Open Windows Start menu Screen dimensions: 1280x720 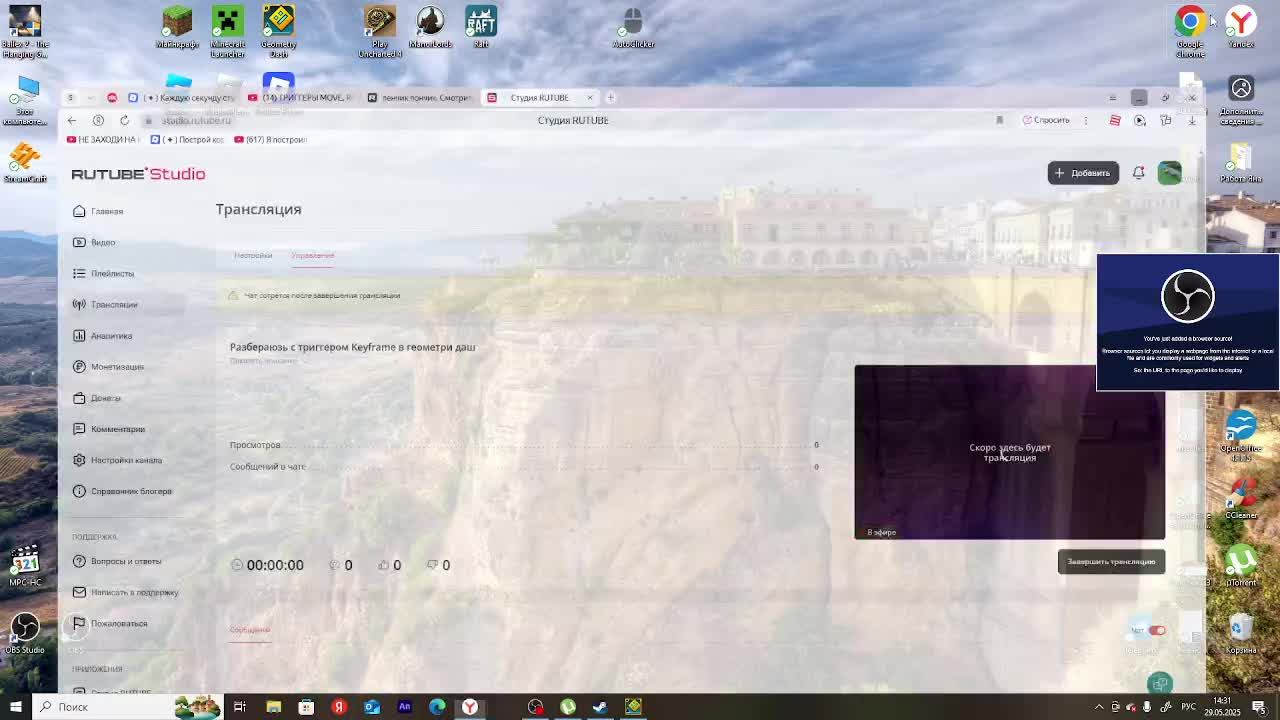(15, 707)
